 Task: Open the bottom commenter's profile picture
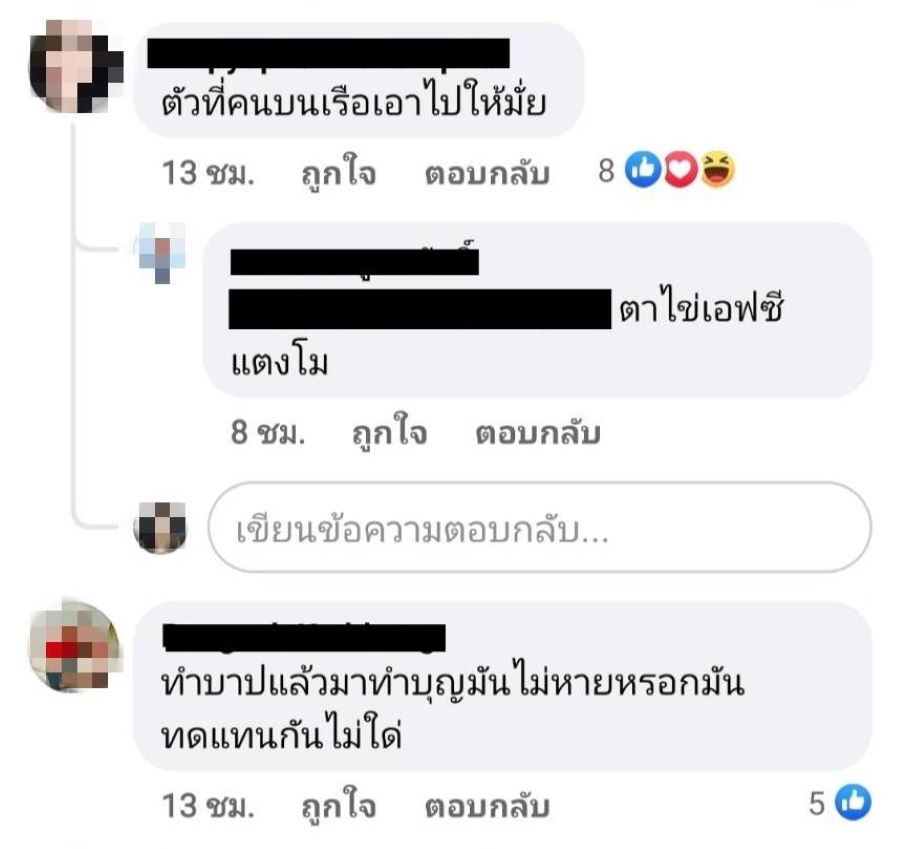[75, 645]
